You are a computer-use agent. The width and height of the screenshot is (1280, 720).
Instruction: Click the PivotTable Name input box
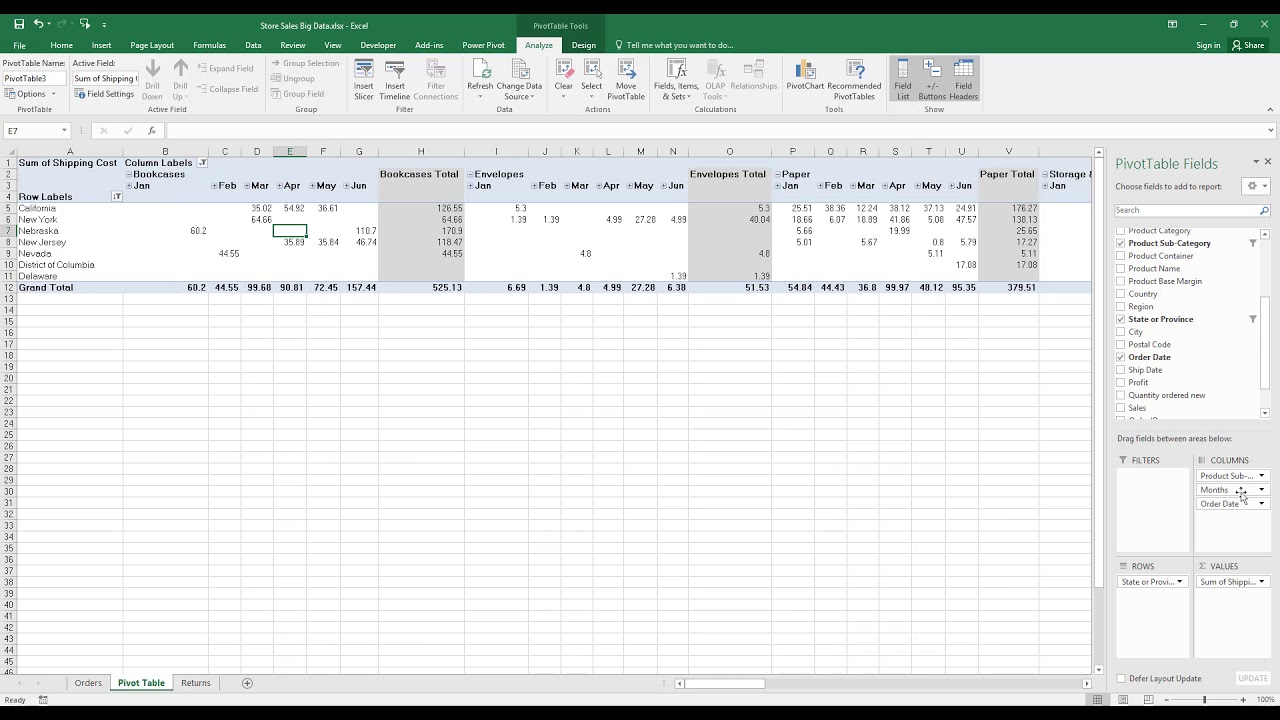[34, 78]
